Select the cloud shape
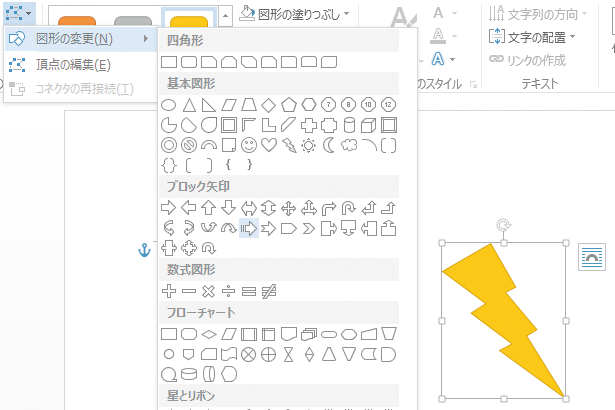The width and height of the screenshot is (615, 410). coord(349,146)
